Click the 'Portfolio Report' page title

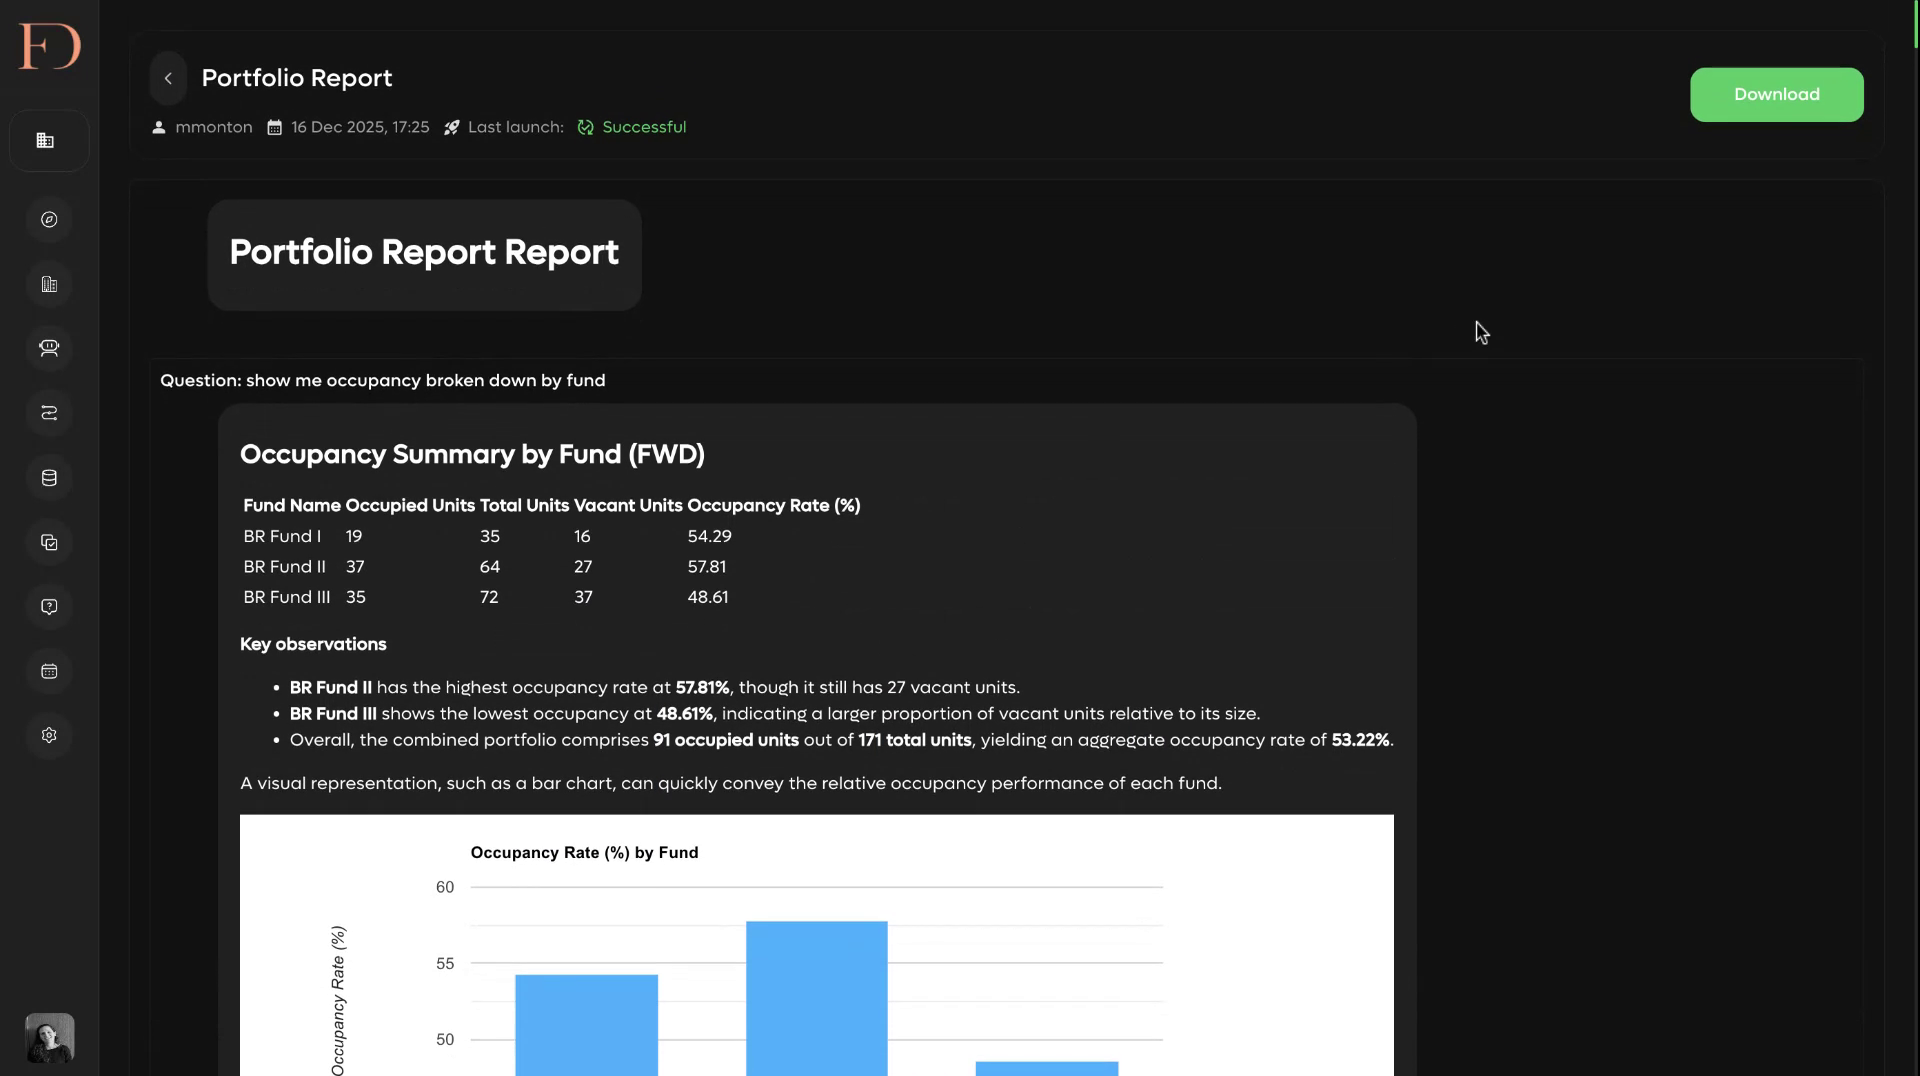pyautogui.click(x=297, y=78)
